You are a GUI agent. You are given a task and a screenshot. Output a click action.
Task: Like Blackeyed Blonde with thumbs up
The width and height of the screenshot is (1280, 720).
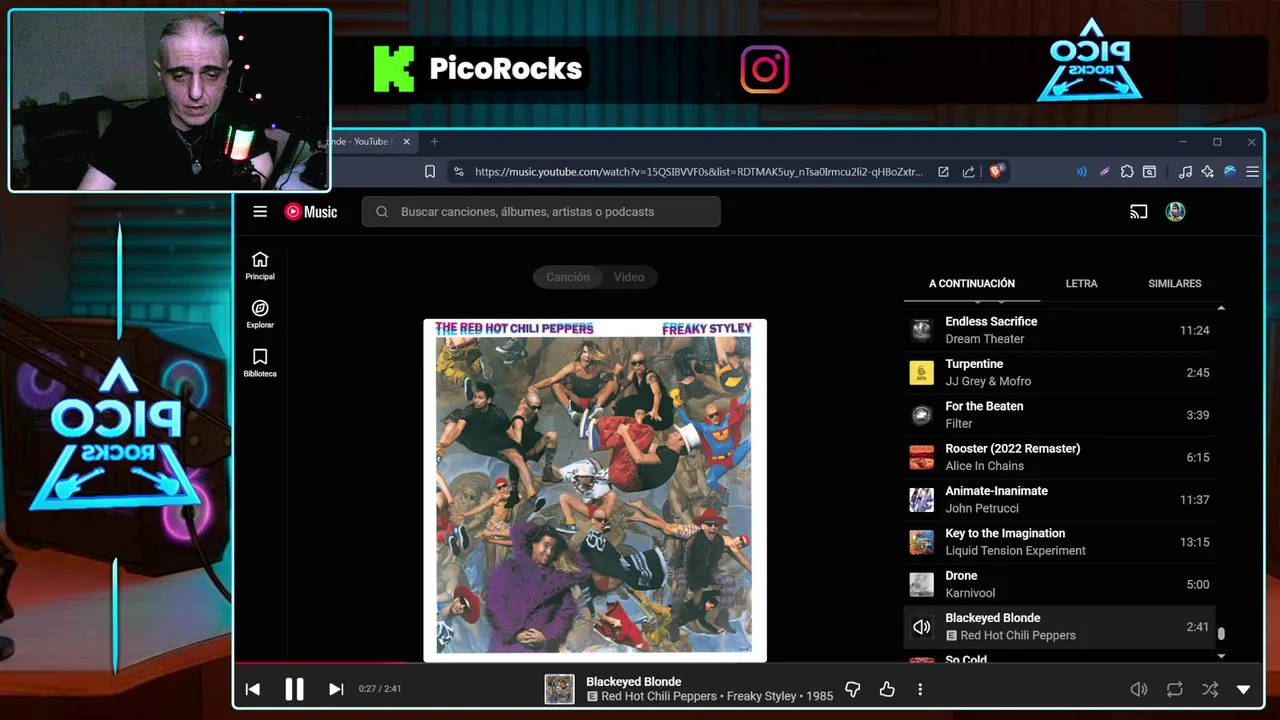tap(887, 689)
